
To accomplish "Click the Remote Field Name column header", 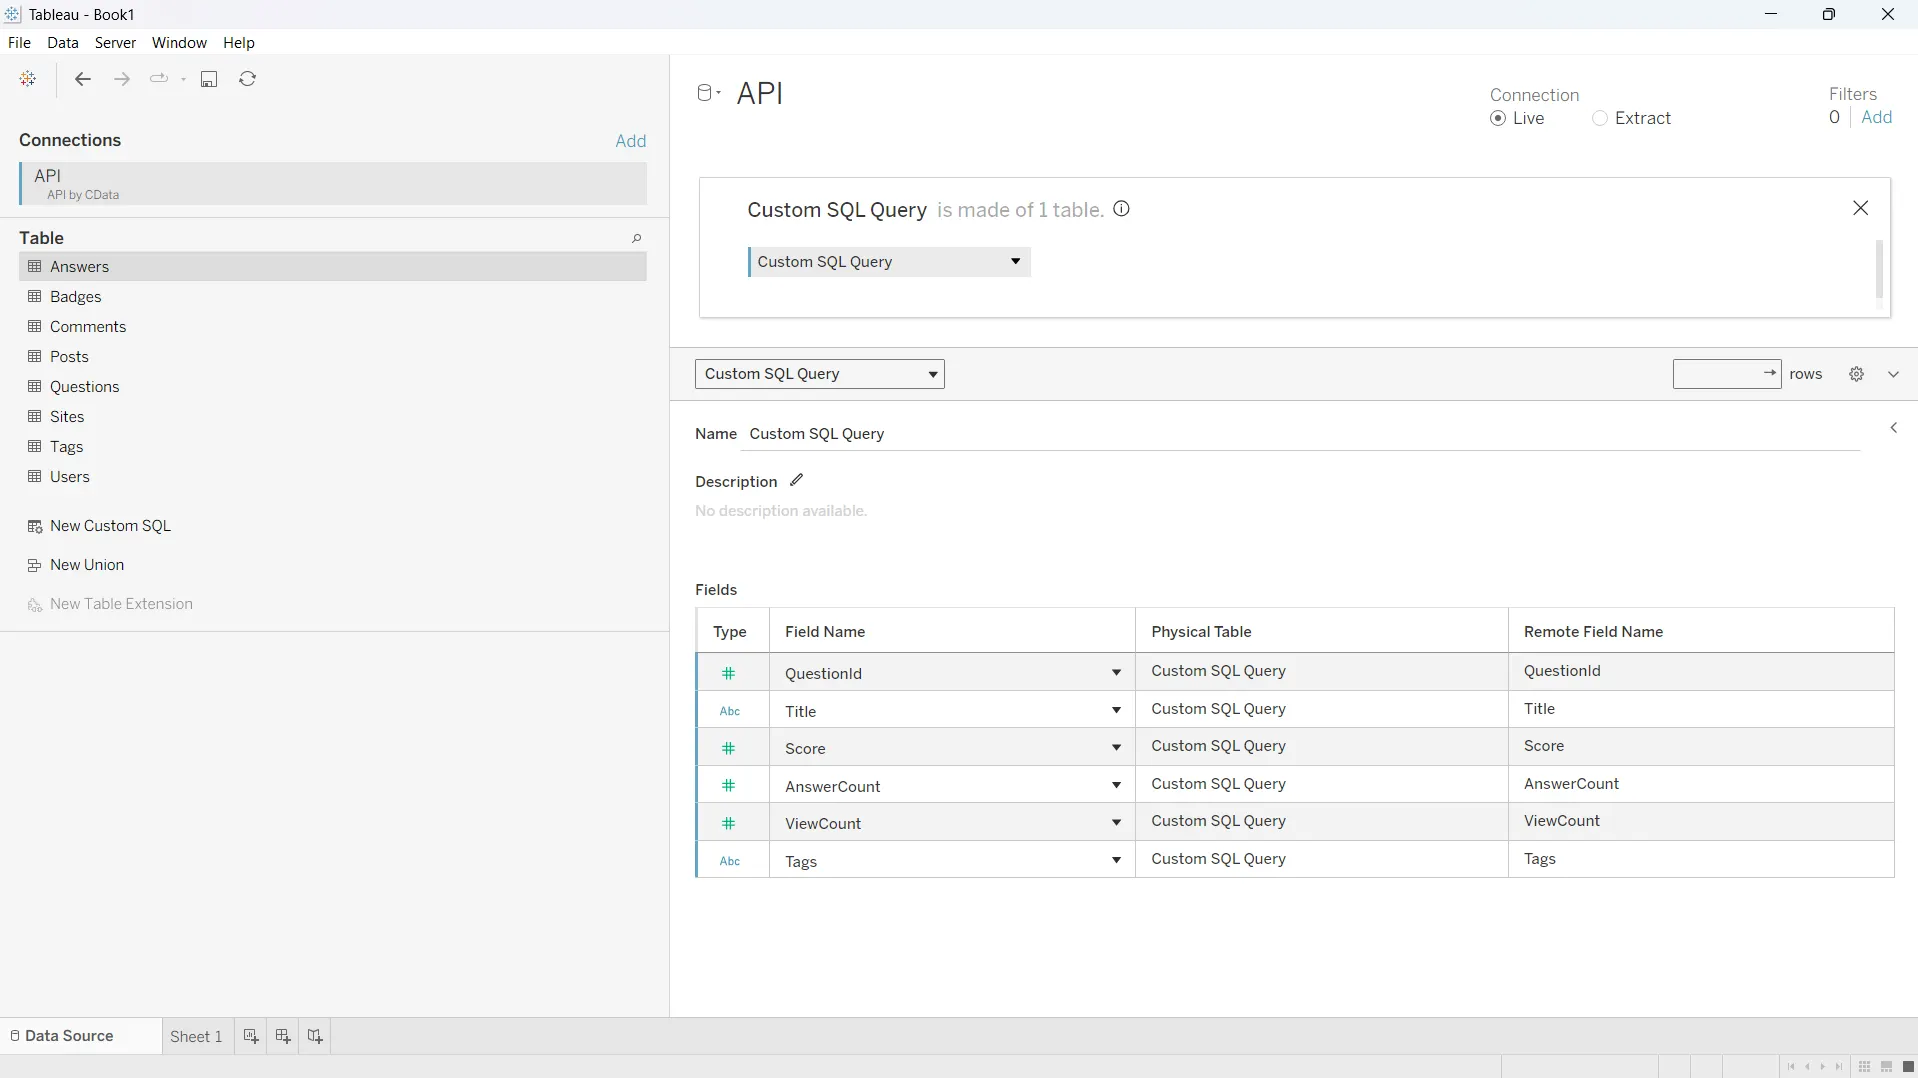I will [1701, 632].
